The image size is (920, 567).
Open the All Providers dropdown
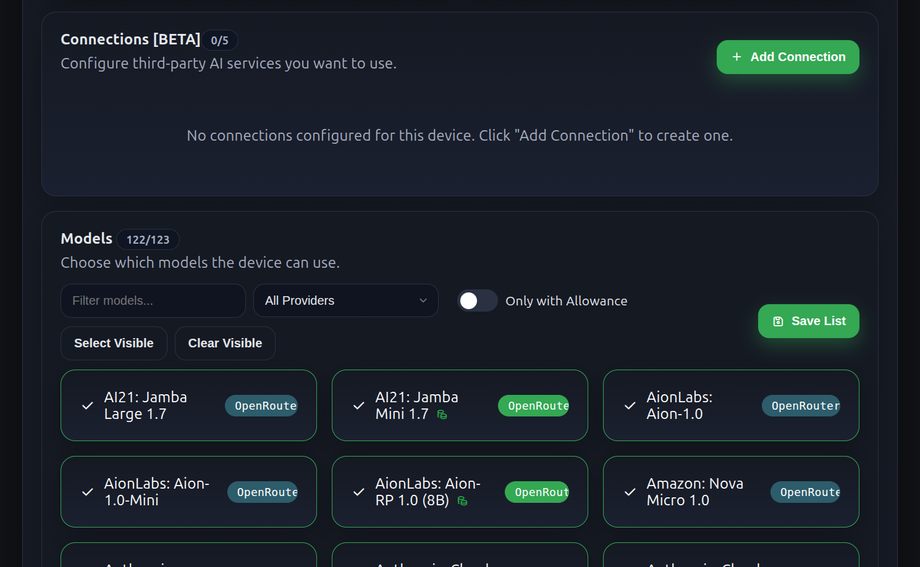[345, 301]
